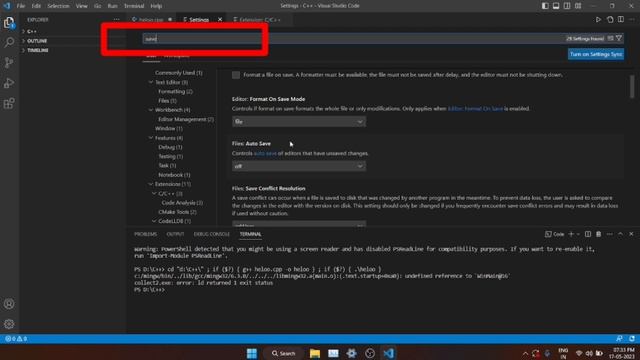Close the Settings editor tab
Image resolution: width=640 pixels, height=360 pixels.
(220, 20)
